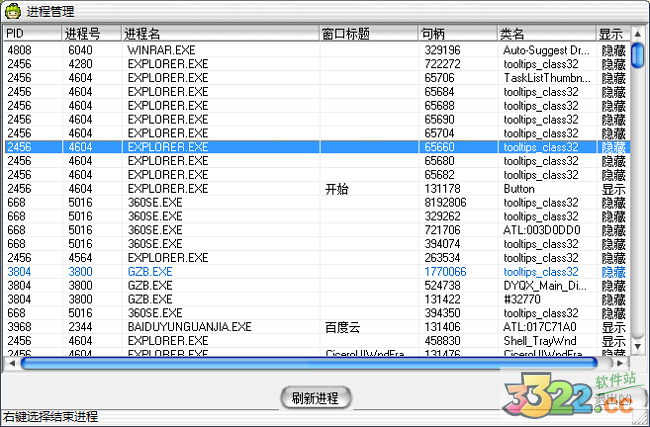
Task: Select 360SE.EXE row with handle 394350
Action: (x=317, y=313)
